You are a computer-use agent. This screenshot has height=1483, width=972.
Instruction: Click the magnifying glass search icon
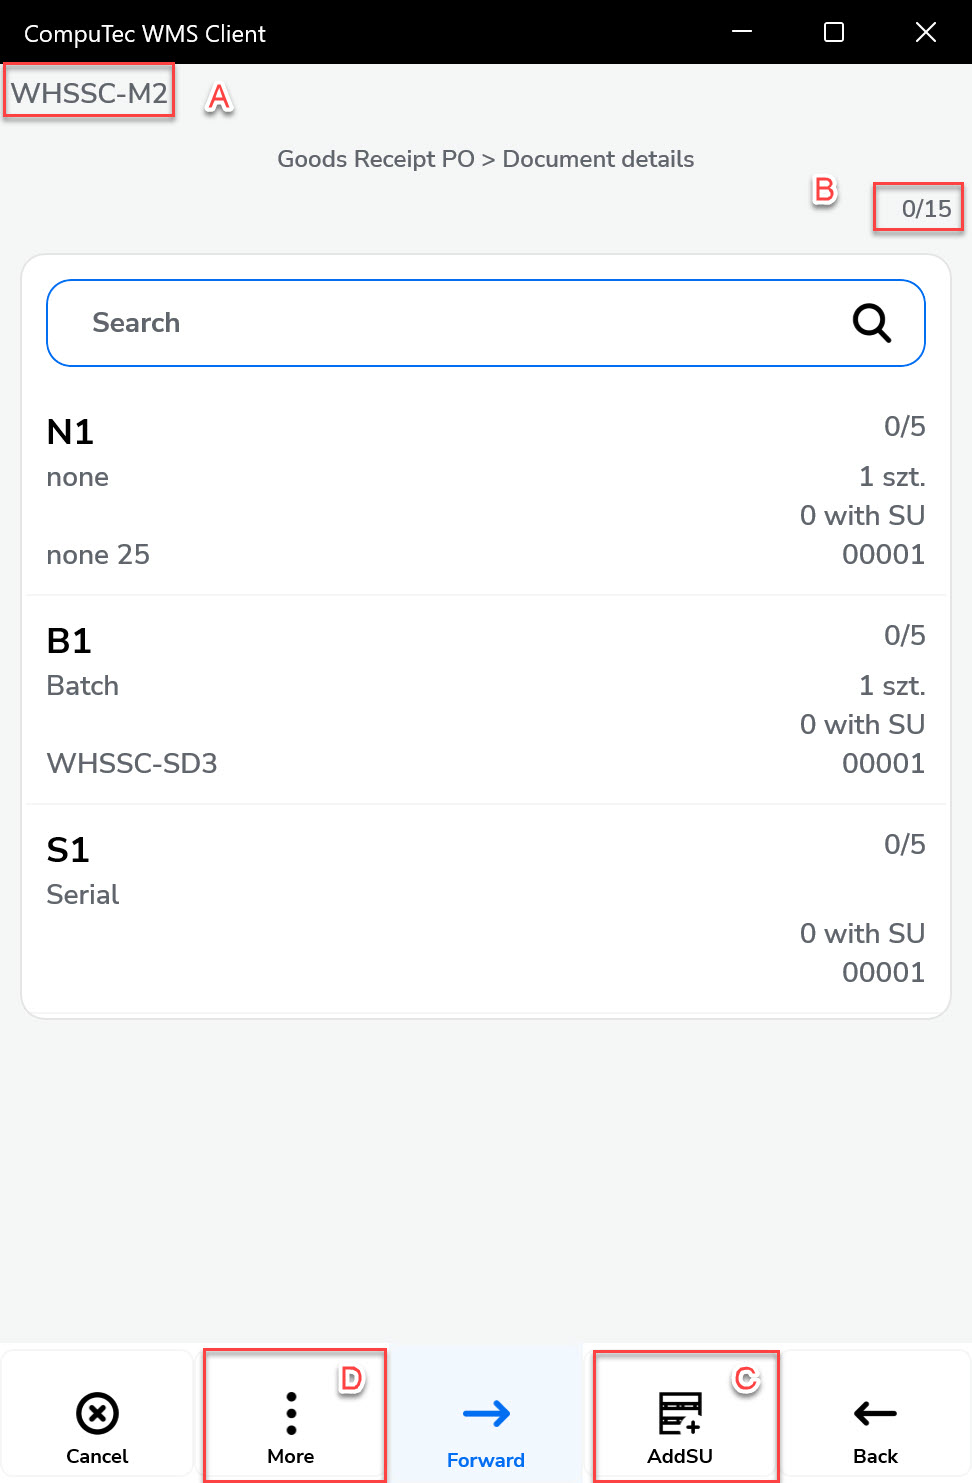[871, 323]
